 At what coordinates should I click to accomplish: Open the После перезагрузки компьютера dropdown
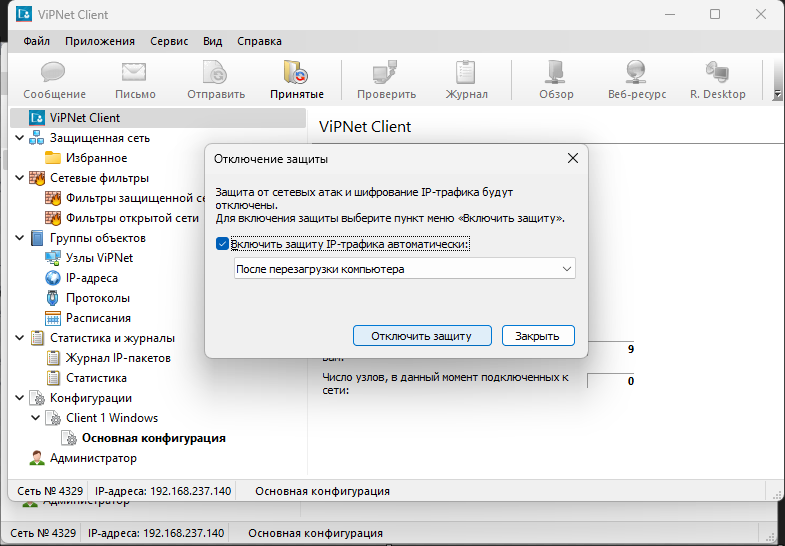click(404, 269)
